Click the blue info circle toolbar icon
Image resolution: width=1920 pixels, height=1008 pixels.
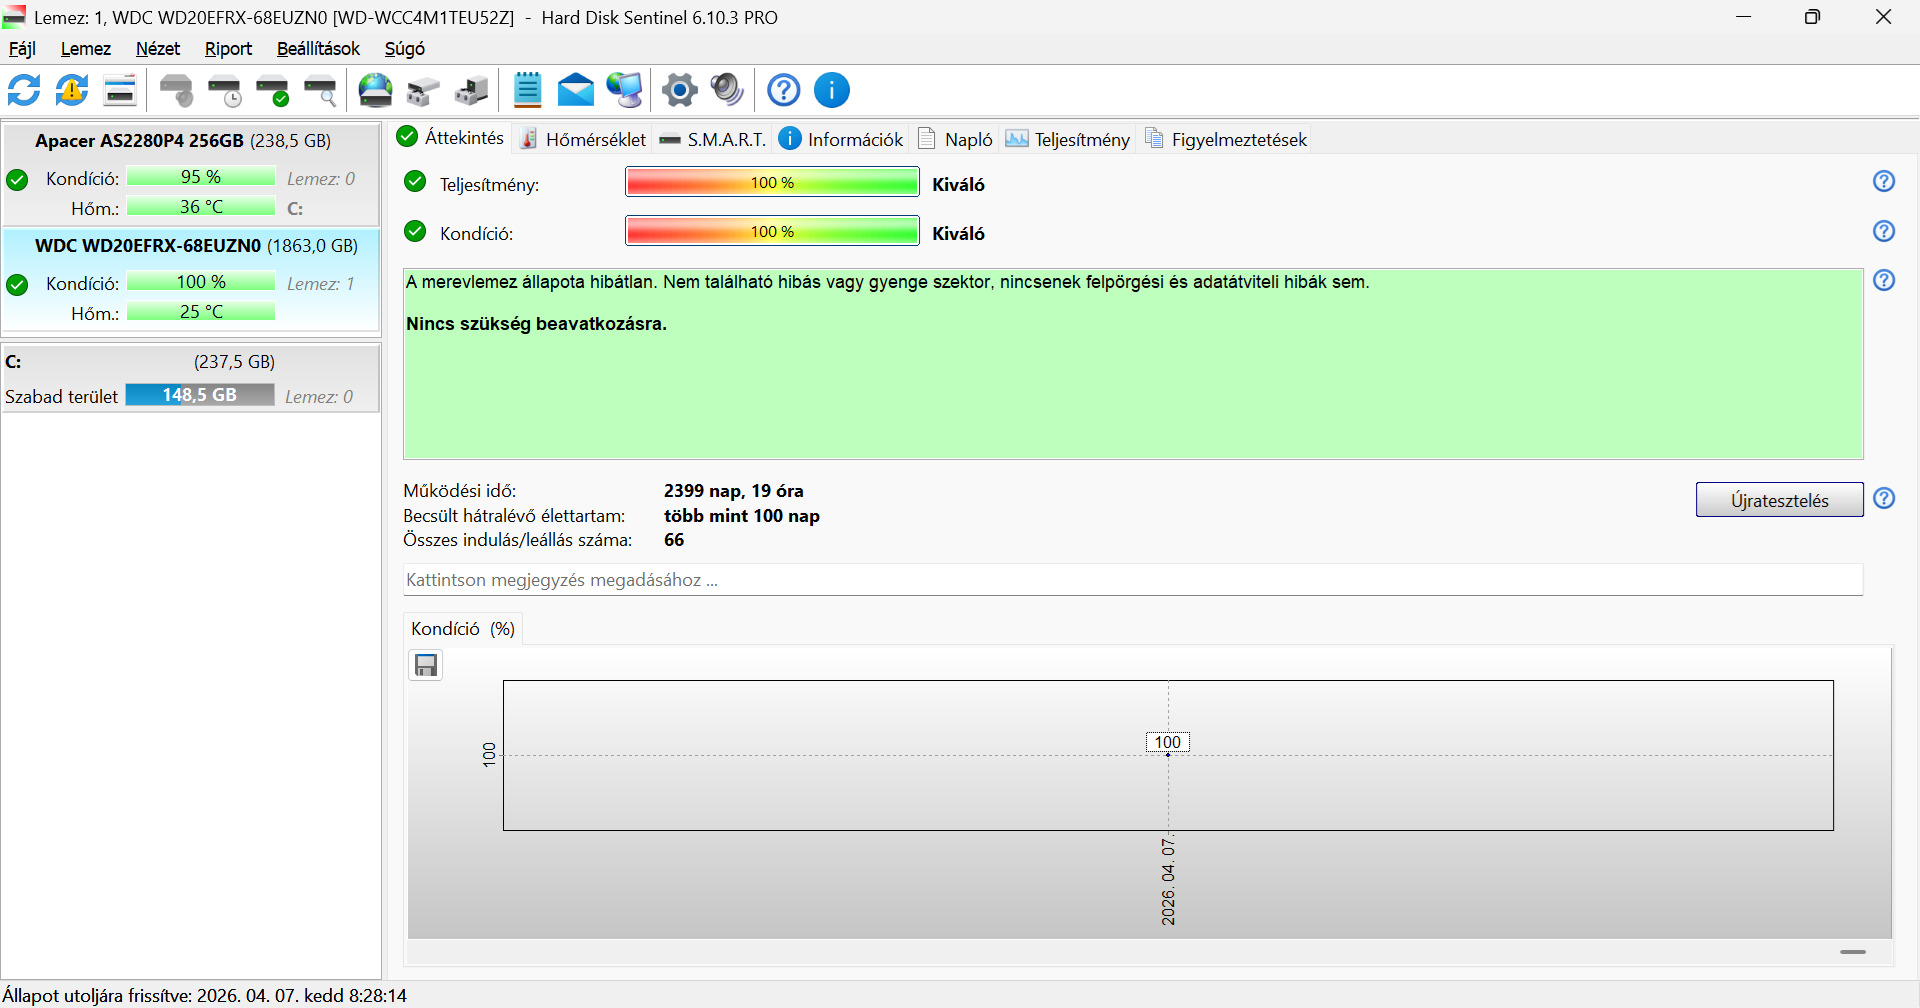point(832,90)
